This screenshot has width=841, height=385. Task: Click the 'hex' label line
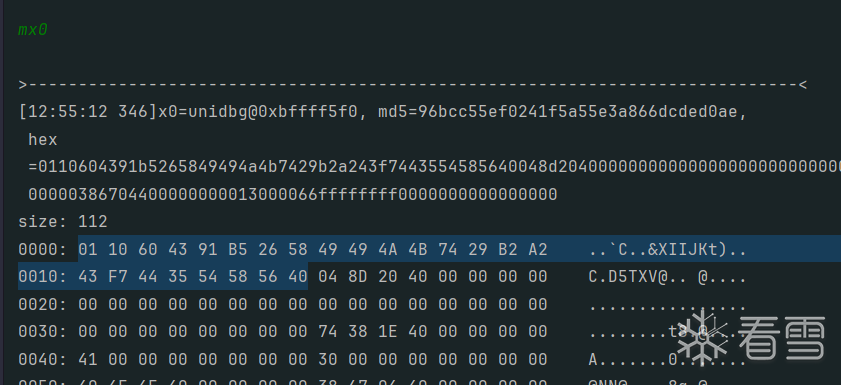43,140
